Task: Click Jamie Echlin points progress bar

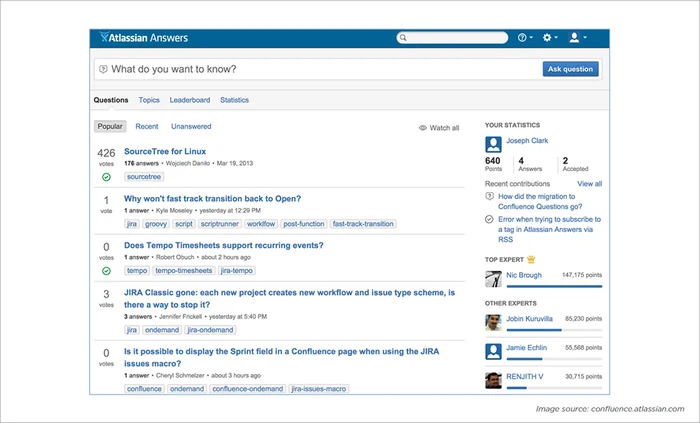Action: pyautogui.click(x=554, y=359)
